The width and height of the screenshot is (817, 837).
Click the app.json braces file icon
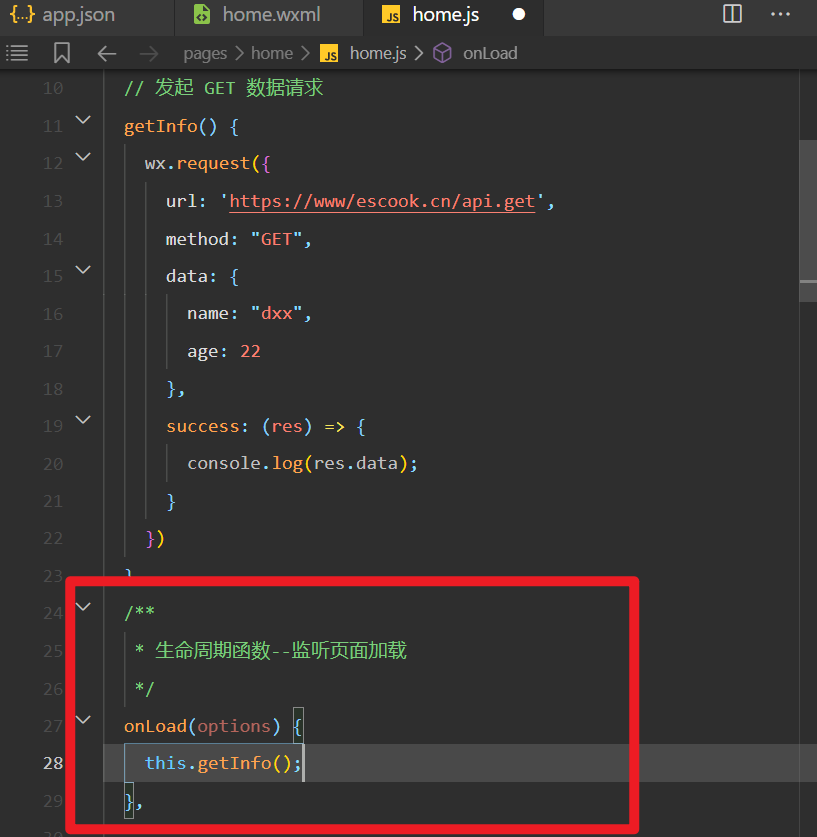point(22,14)
